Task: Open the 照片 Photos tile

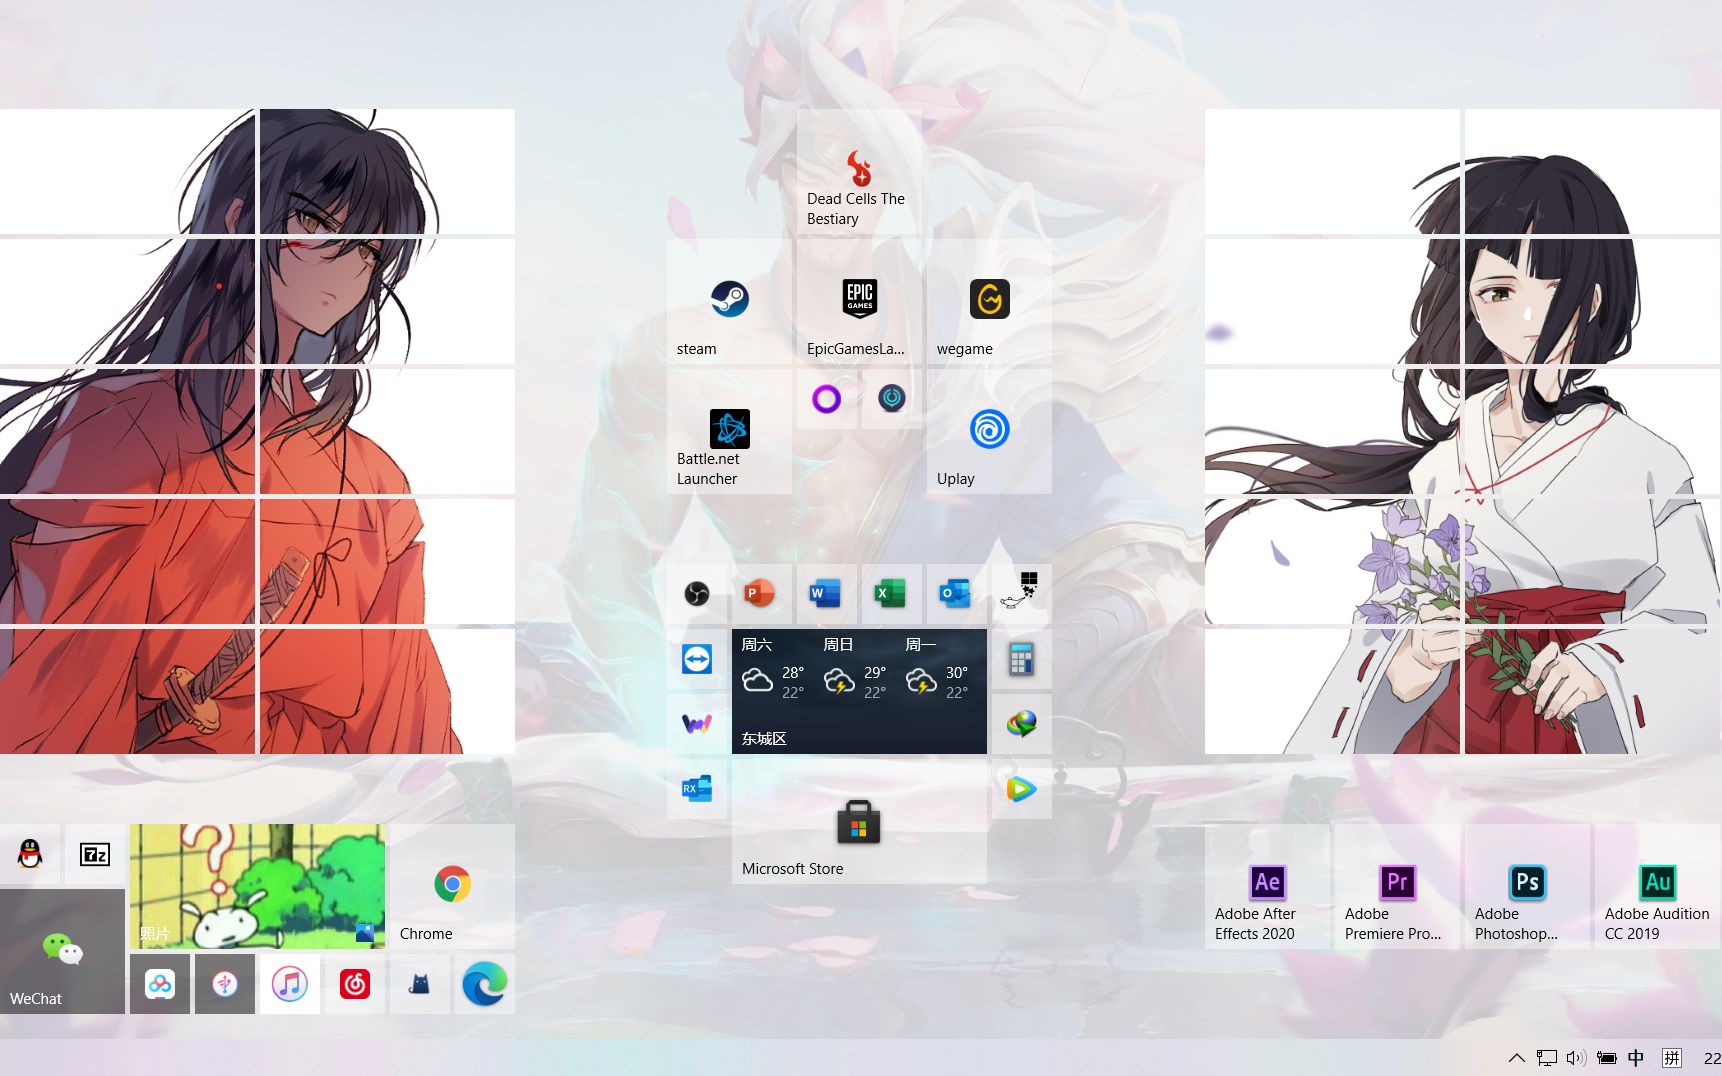Action: [257, 886]
